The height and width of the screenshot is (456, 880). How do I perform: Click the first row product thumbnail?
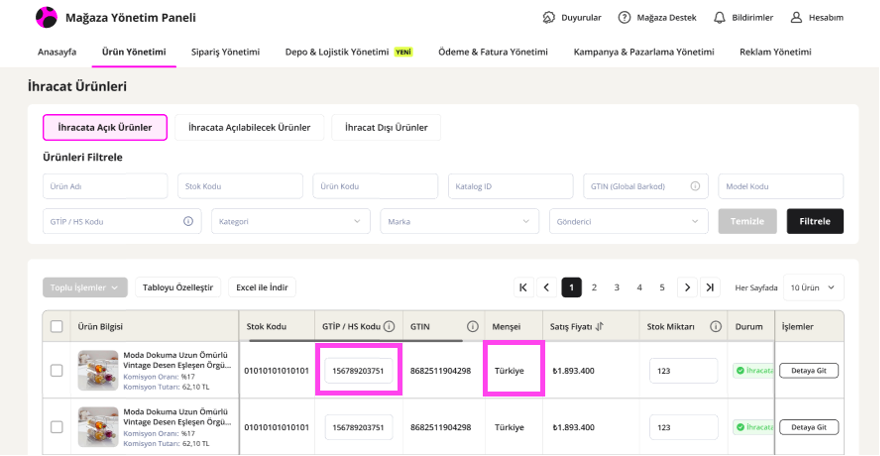click(x=98, y=370)
